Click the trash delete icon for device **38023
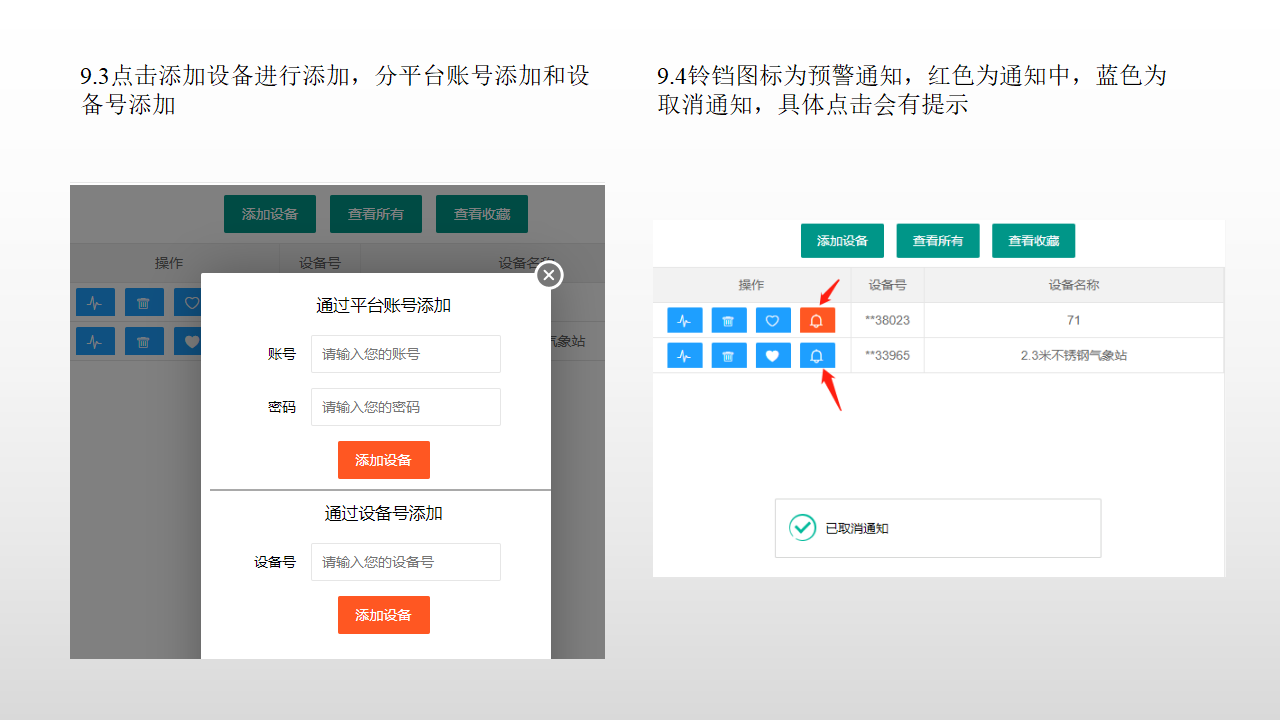This screenshot has width=1280, height=720. coord(729,320)
